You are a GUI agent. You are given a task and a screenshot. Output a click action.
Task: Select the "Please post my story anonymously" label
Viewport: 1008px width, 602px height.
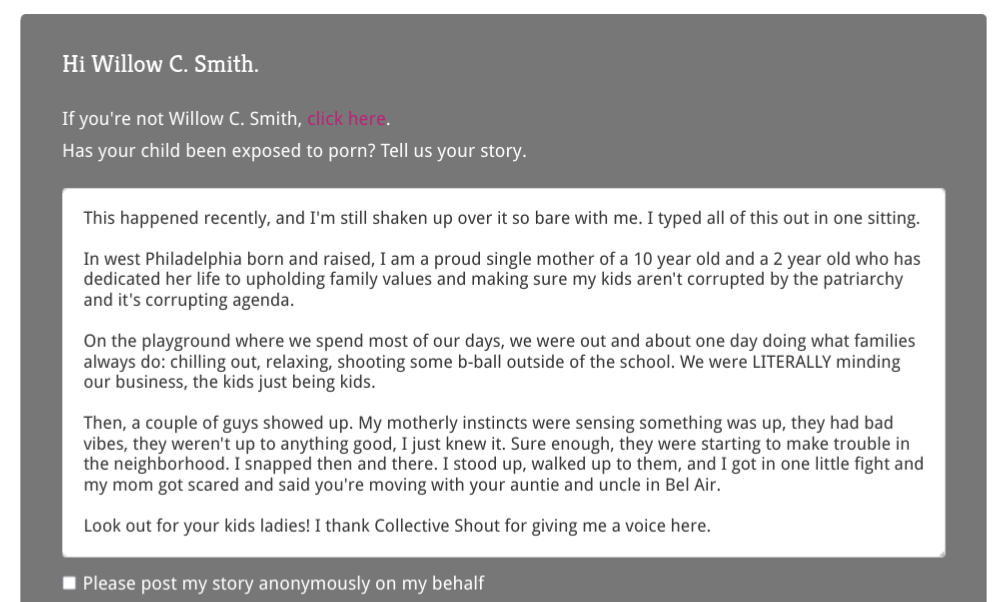tap(284, 583)
